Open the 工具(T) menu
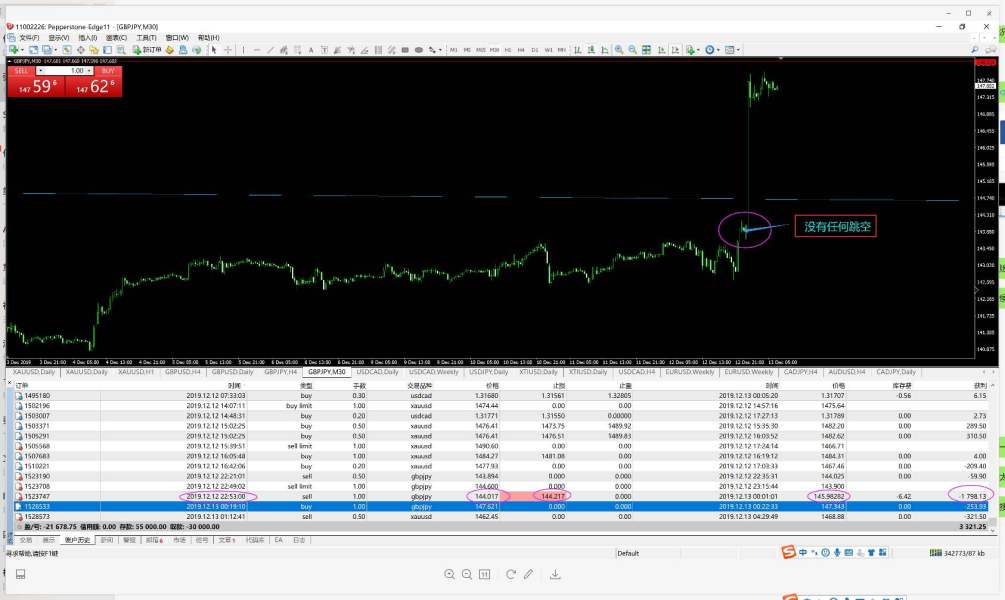 146,38
